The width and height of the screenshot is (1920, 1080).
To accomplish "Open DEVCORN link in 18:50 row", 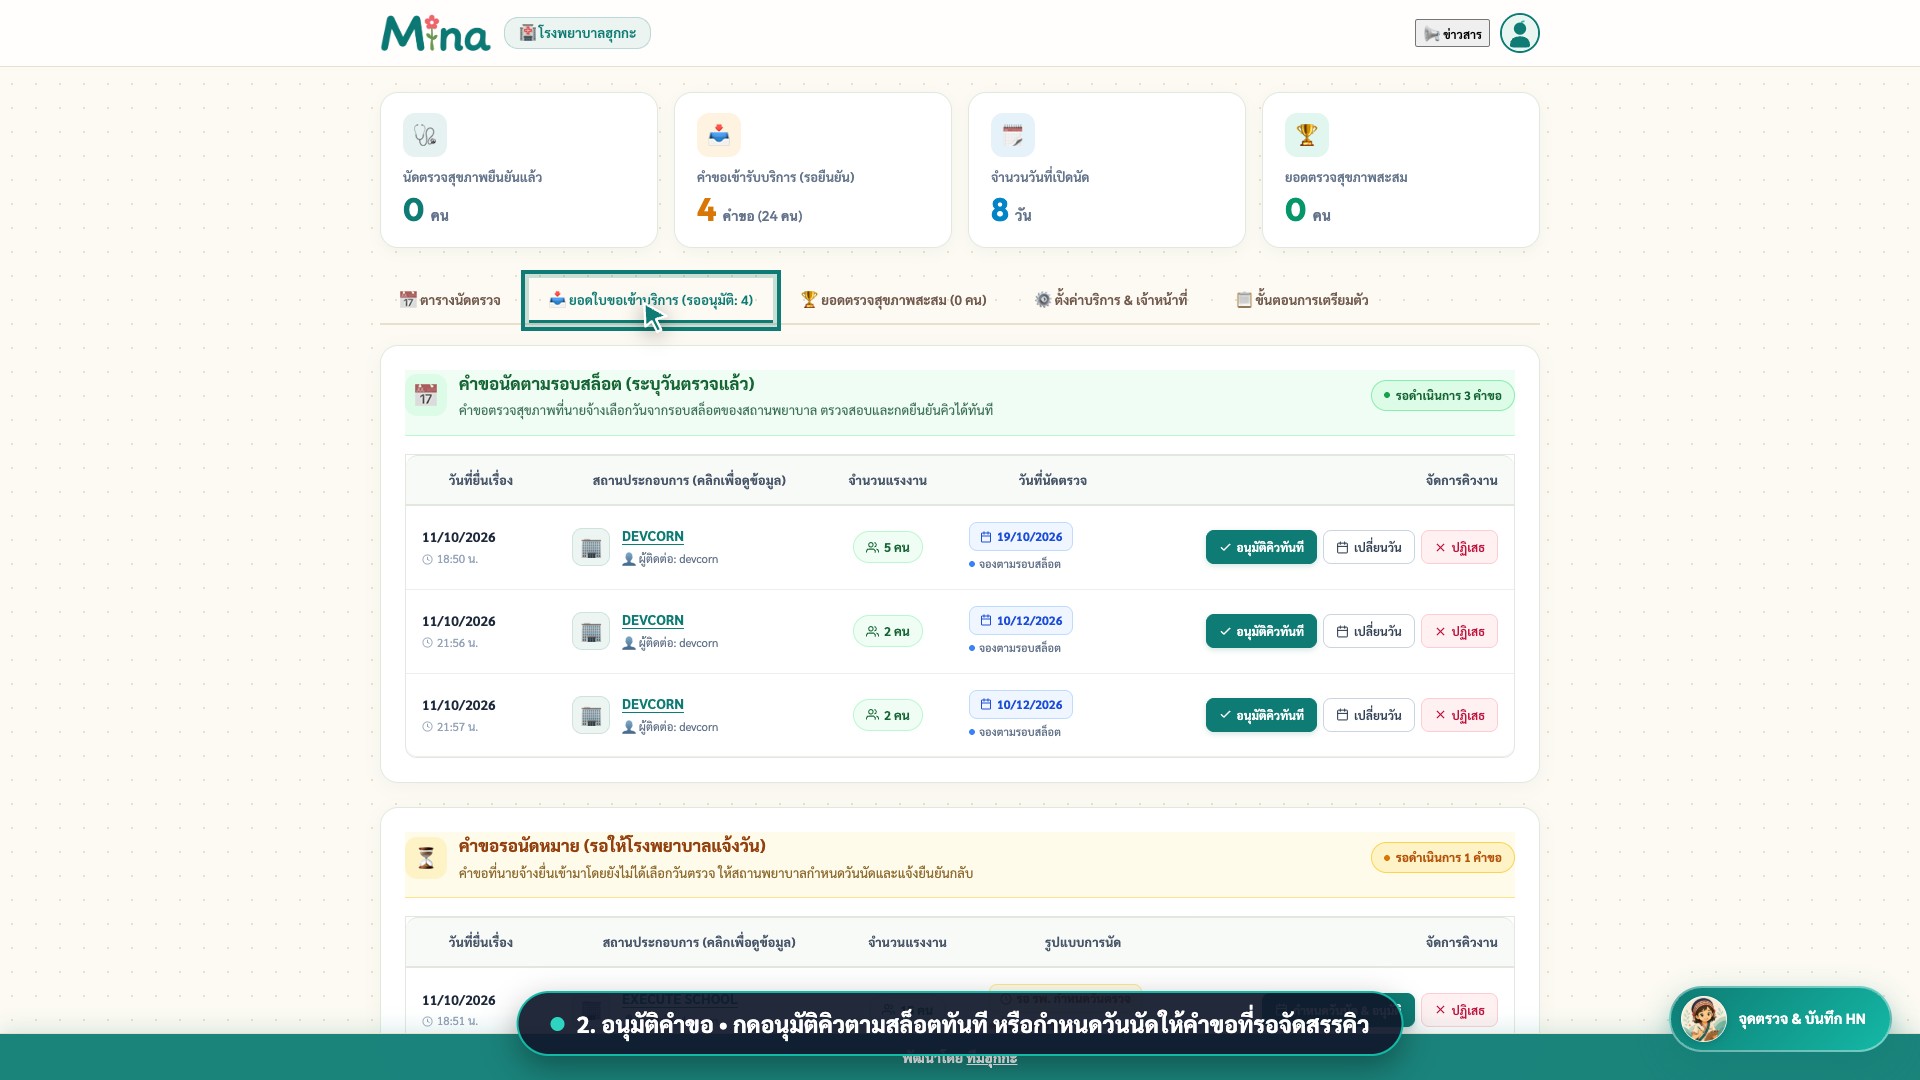I will [x=653, y=537].
